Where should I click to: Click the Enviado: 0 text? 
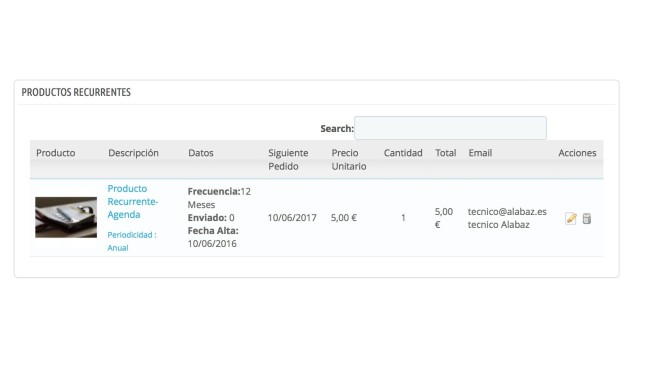pyautogui.click(x=211, y=218)
